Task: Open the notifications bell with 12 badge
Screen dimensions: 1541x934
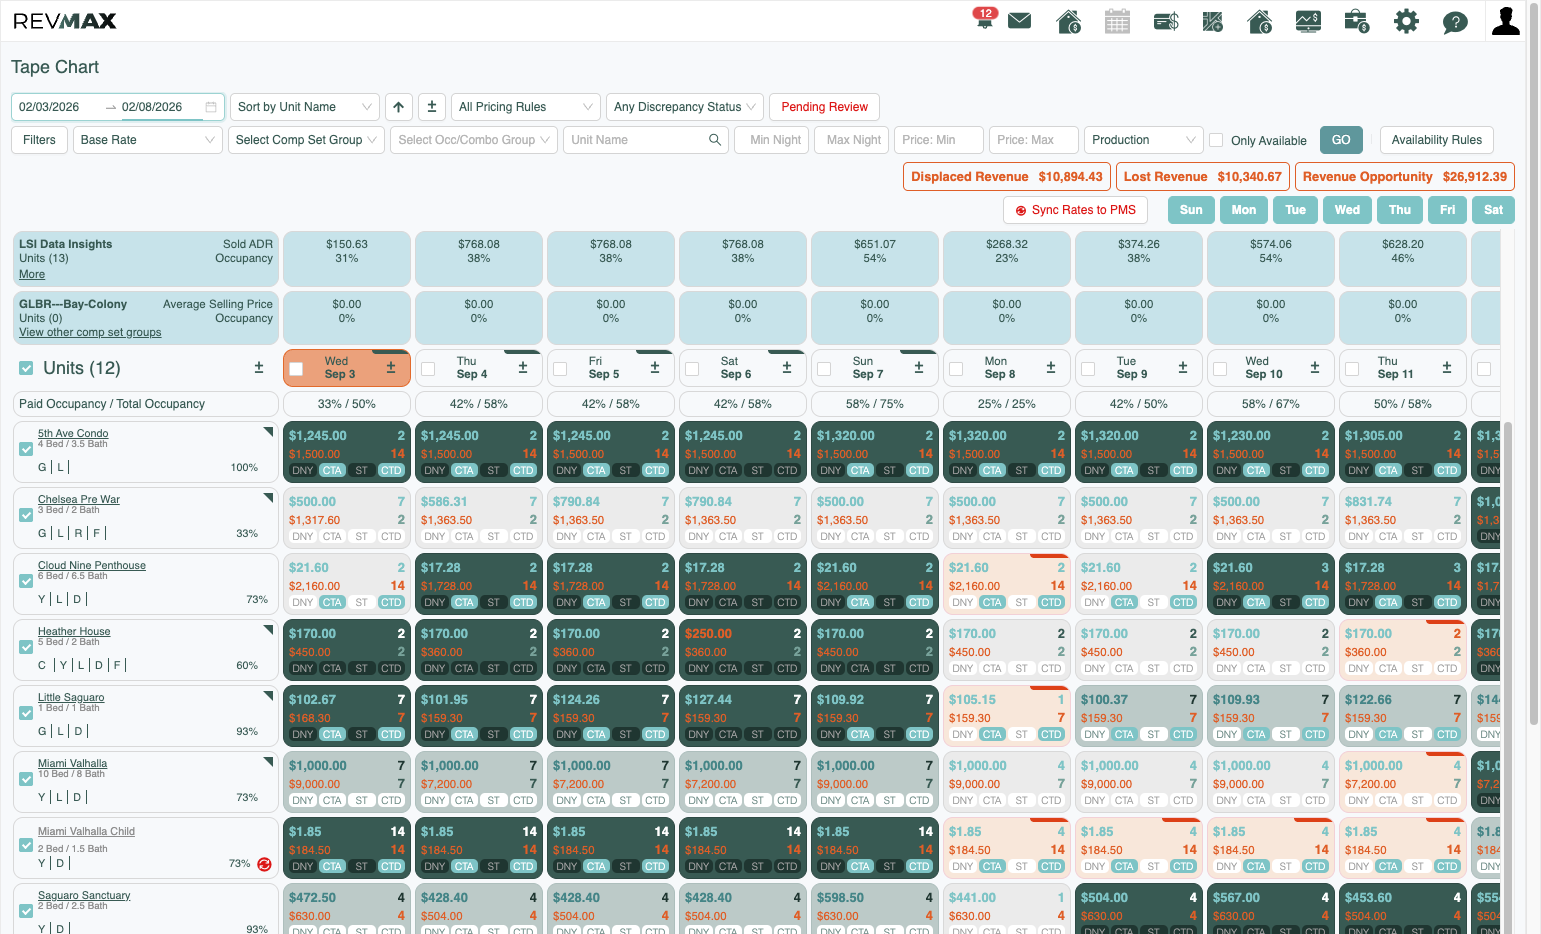Action: (984, 20)
